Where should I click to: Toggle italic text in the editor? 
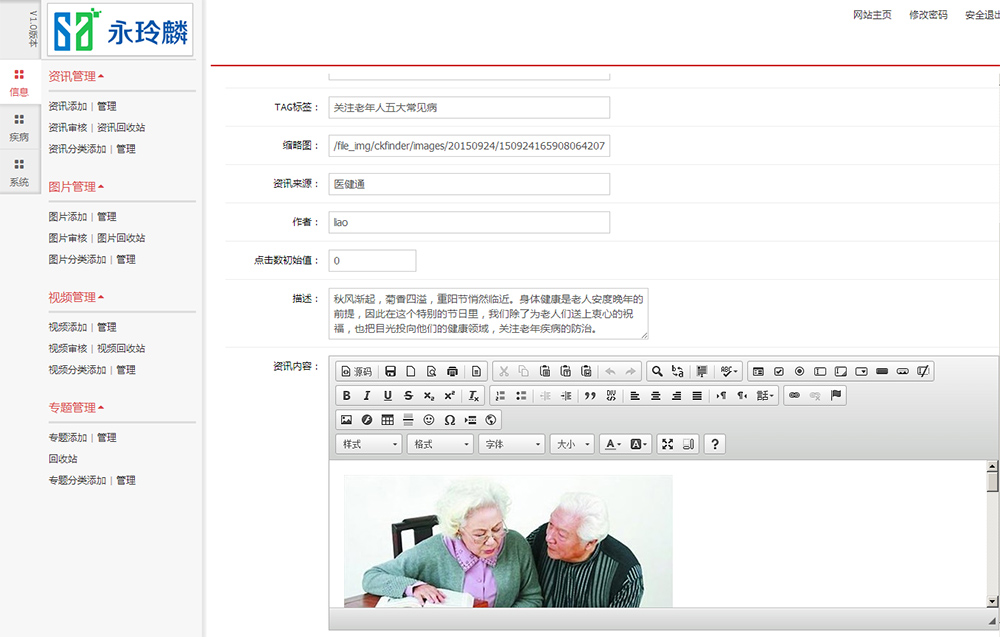click(367, 396)
